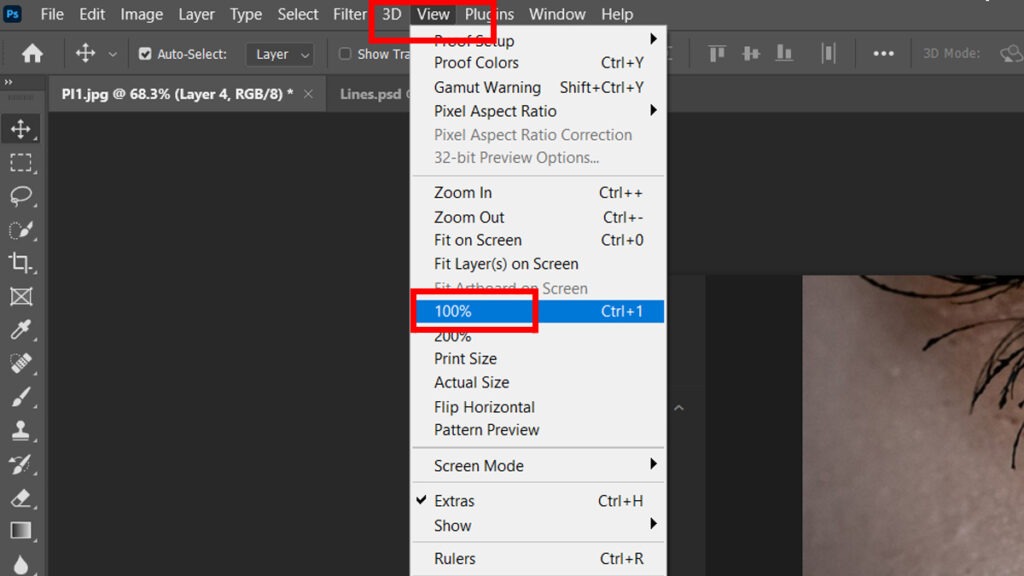
Task: Select the Brush tool
Action: tap(21, 397)
